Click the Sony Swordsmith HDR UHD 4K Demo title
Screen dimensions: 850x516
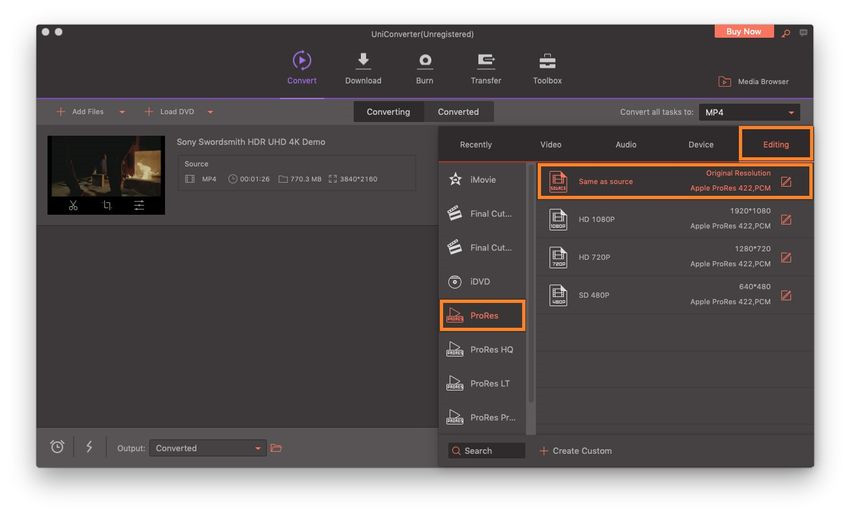click(x=251, y=142)
